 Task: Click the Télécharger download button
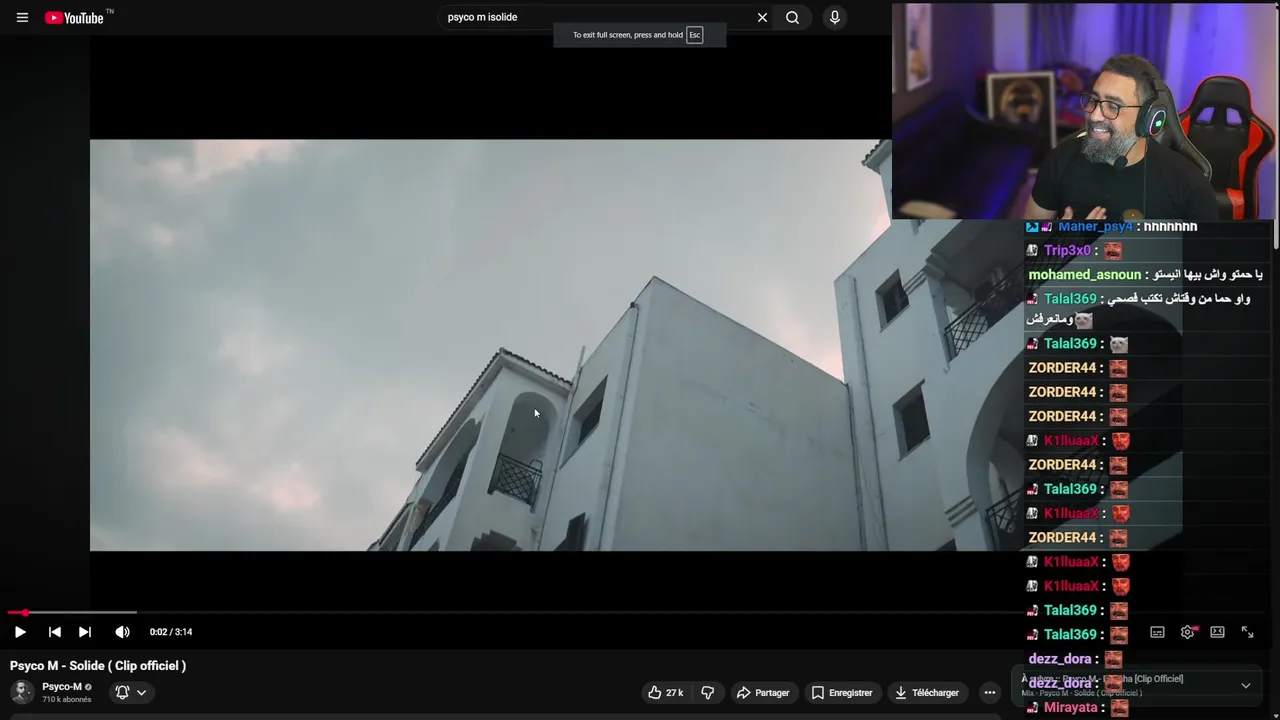[927, 692]
